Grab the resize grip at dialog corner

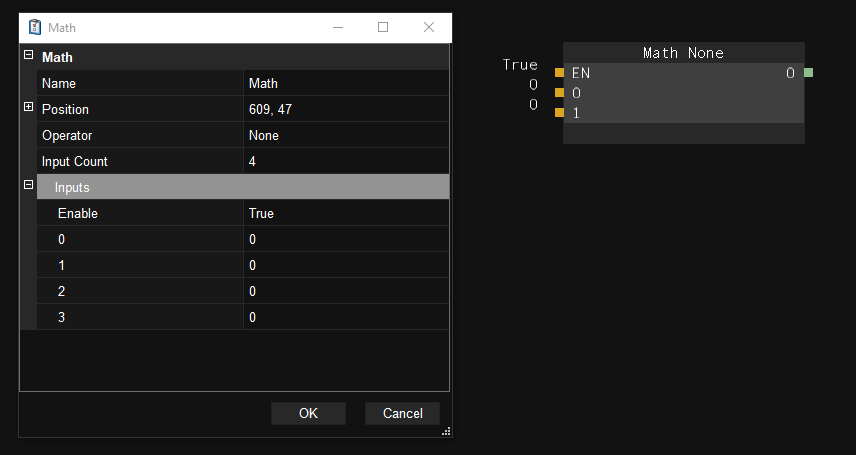pos(446,431)
